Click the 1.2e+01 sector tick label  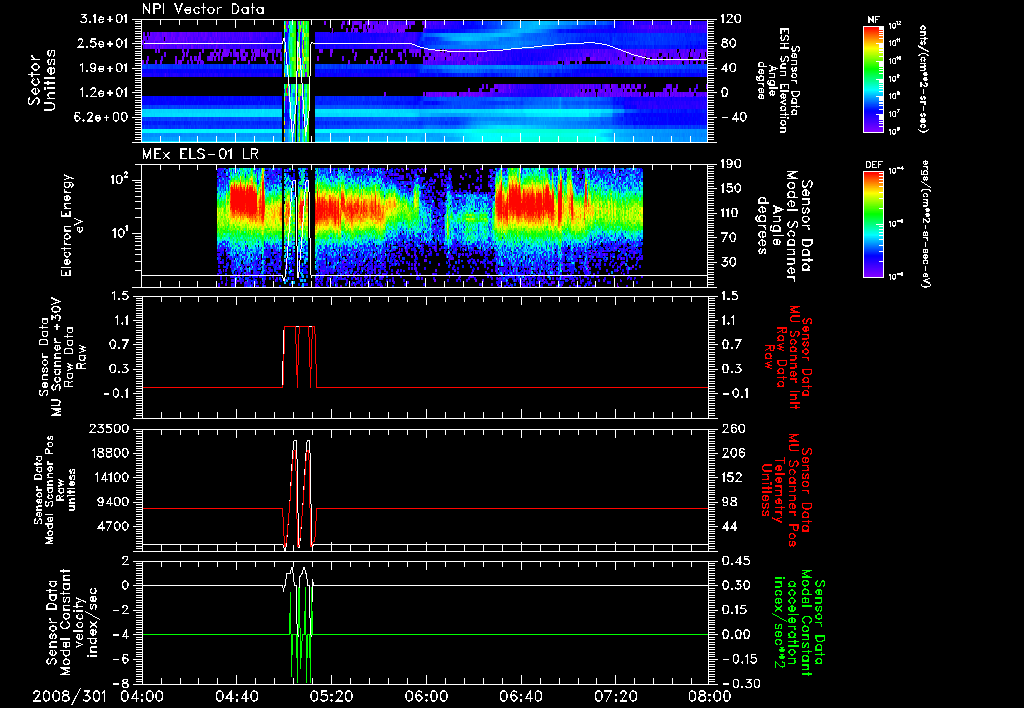pos(111,93)
